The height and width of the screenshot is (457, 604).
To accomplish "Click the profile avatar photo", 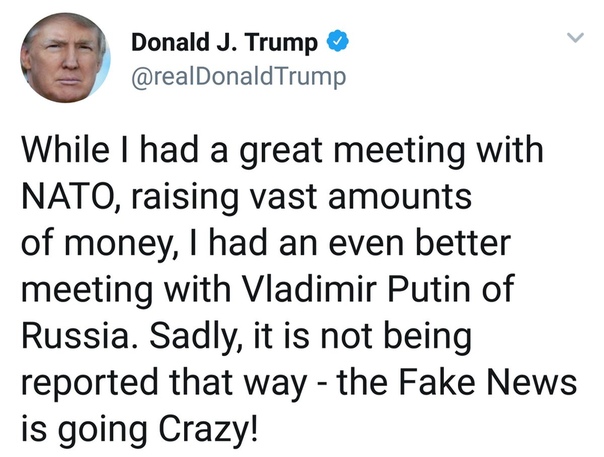I will [x=62, y=59].
